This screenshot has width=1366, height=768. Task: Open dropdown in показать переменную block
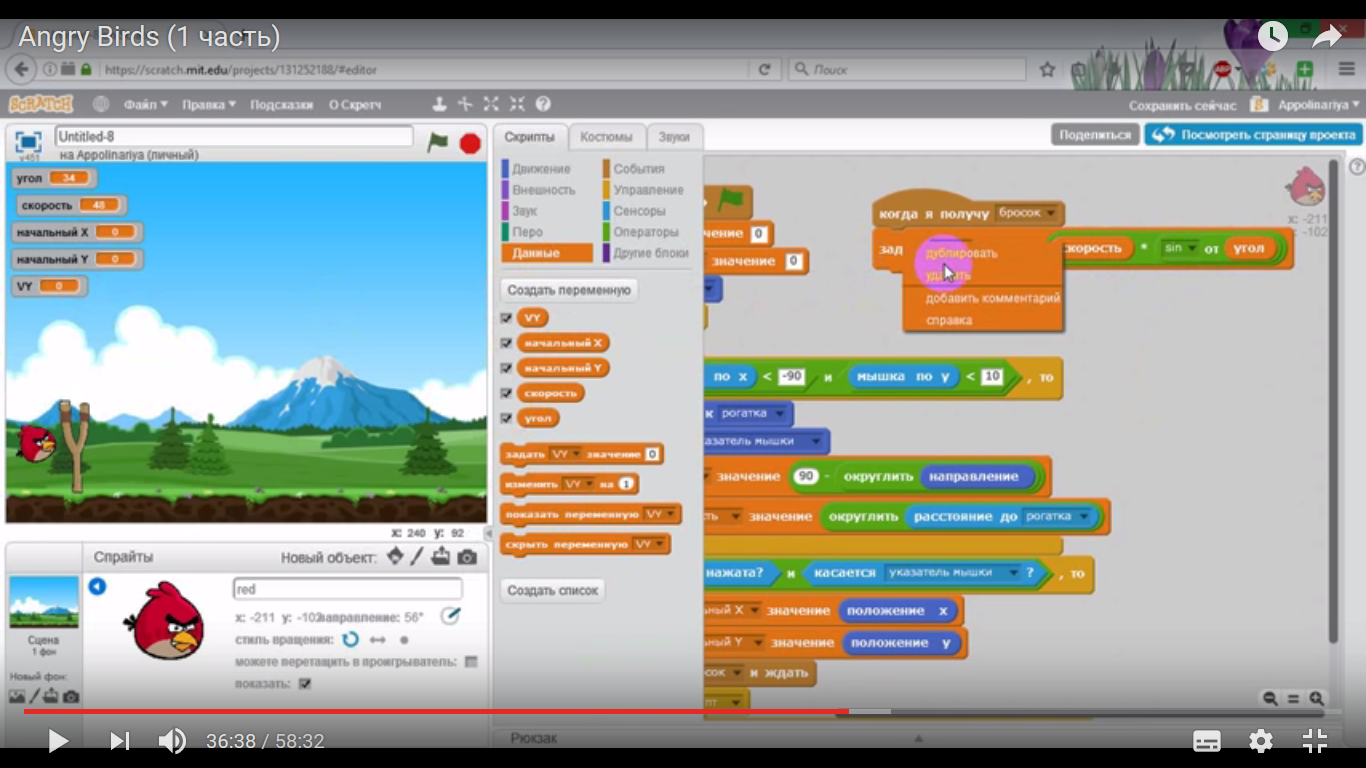pos(658,514)
